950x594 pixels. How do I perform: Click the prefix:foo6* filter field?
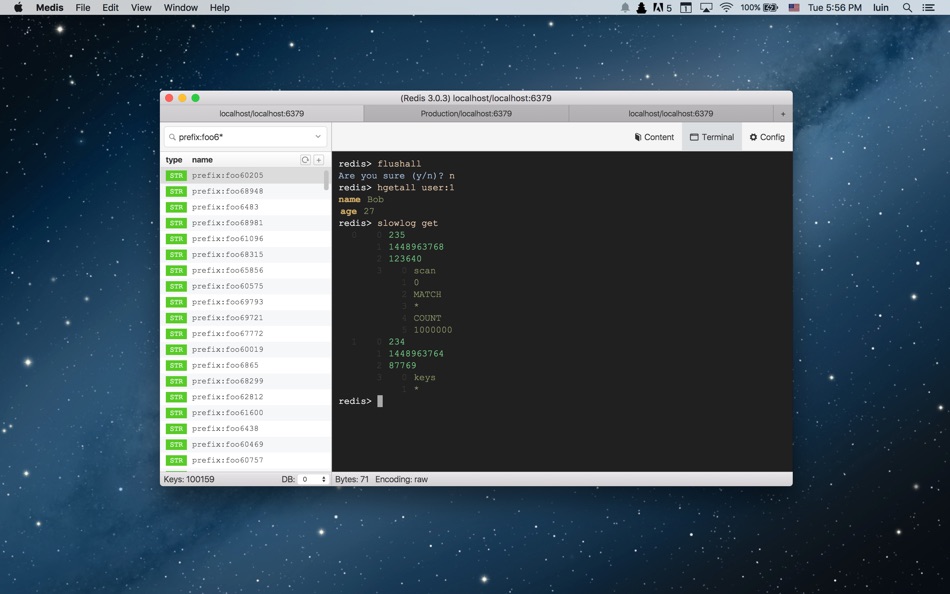tap(245, 137)
